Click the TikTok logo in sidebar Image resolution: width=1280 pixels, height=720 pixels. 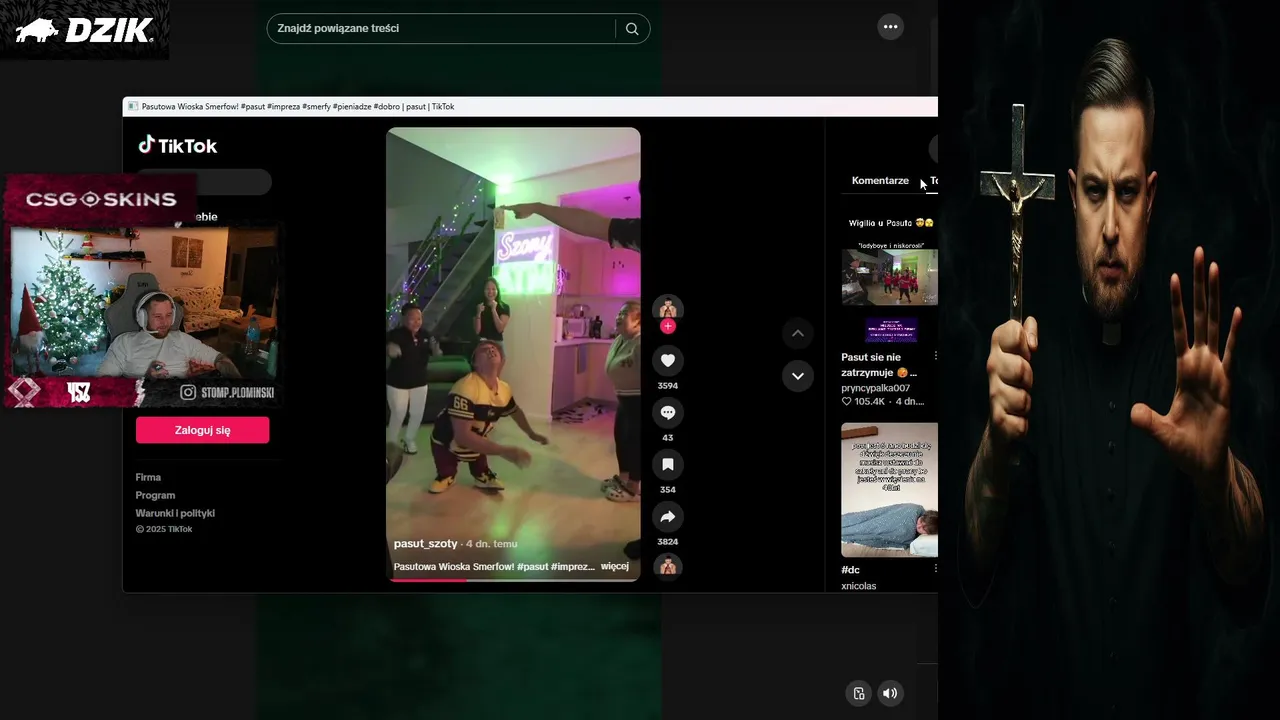177,146
